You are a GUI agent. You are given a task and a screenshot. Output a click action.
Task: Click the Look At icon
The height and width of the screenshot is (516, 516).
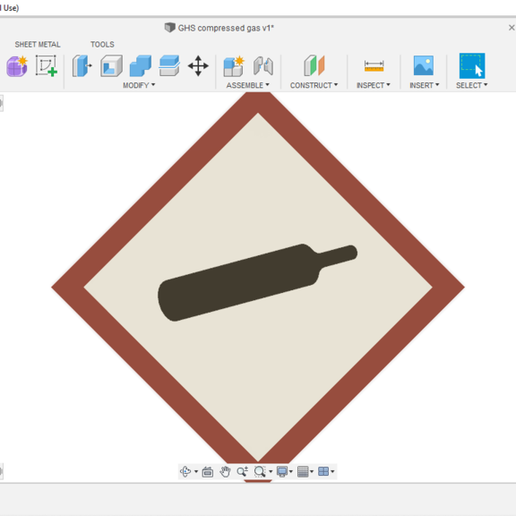207,471
